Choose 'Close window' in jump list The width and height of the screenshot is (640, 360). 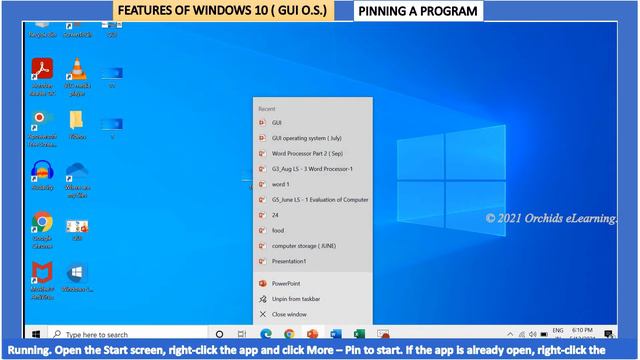pyautogui.click(x=313, y=314)
